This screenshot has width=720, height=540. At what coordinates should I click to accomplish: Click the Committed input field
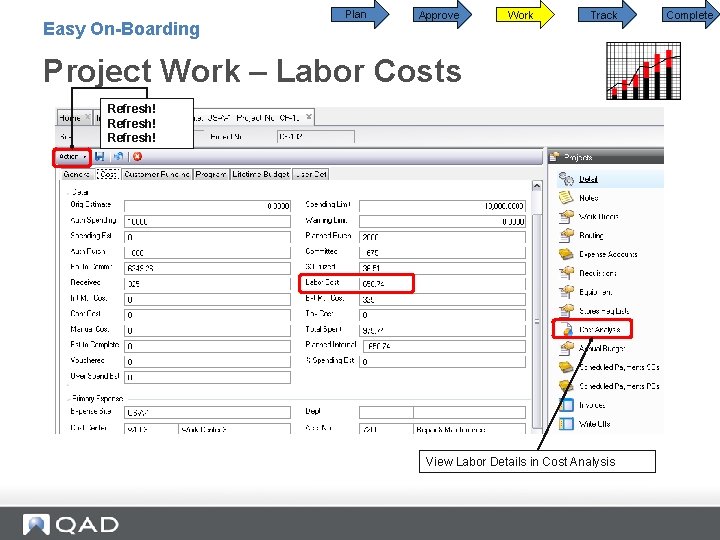point(442,253)
